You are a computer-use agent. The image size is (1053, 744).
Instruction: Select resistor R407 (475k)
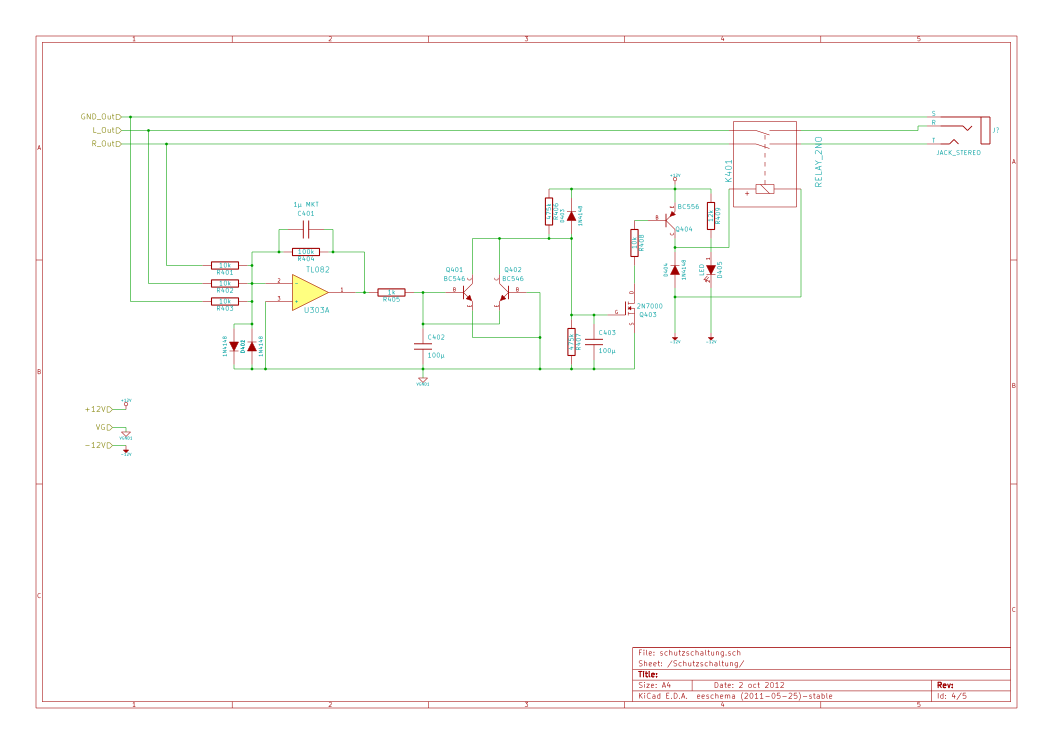click(571, 342)
